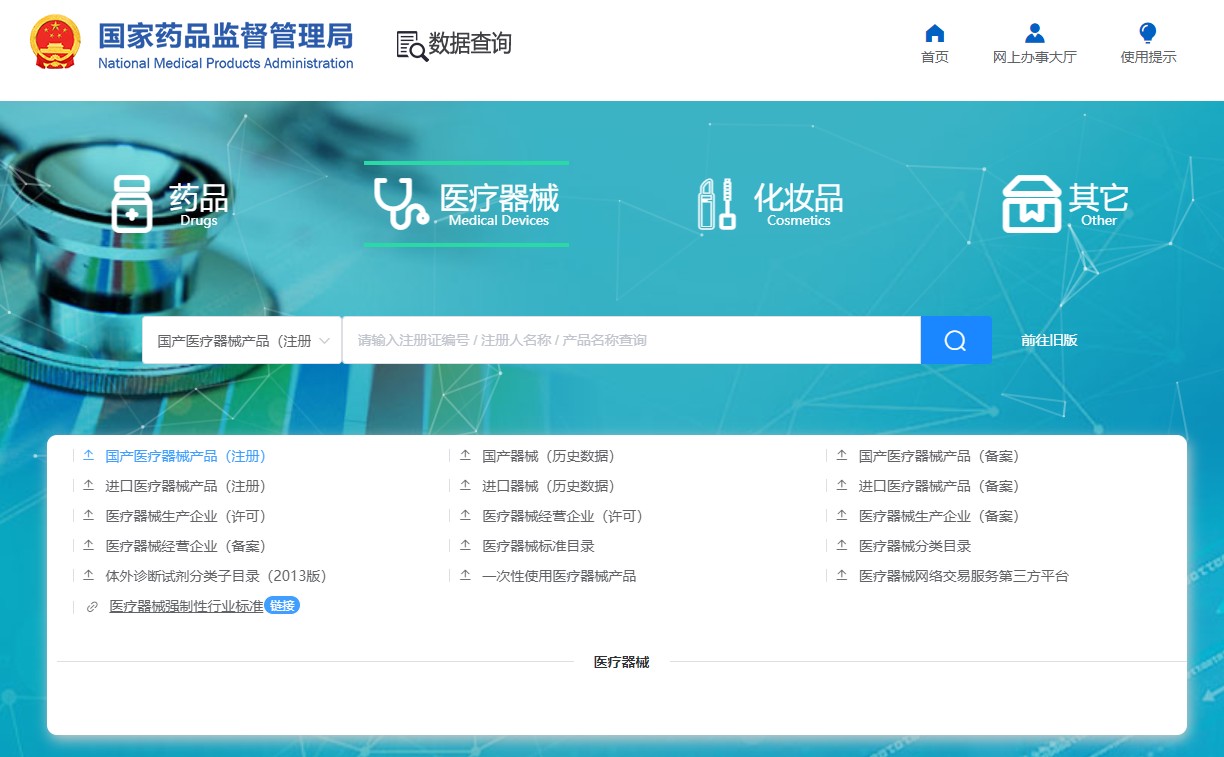1224x757 pixels.
Task: Select the 其它 shop icon
Action: (1032, 204)
